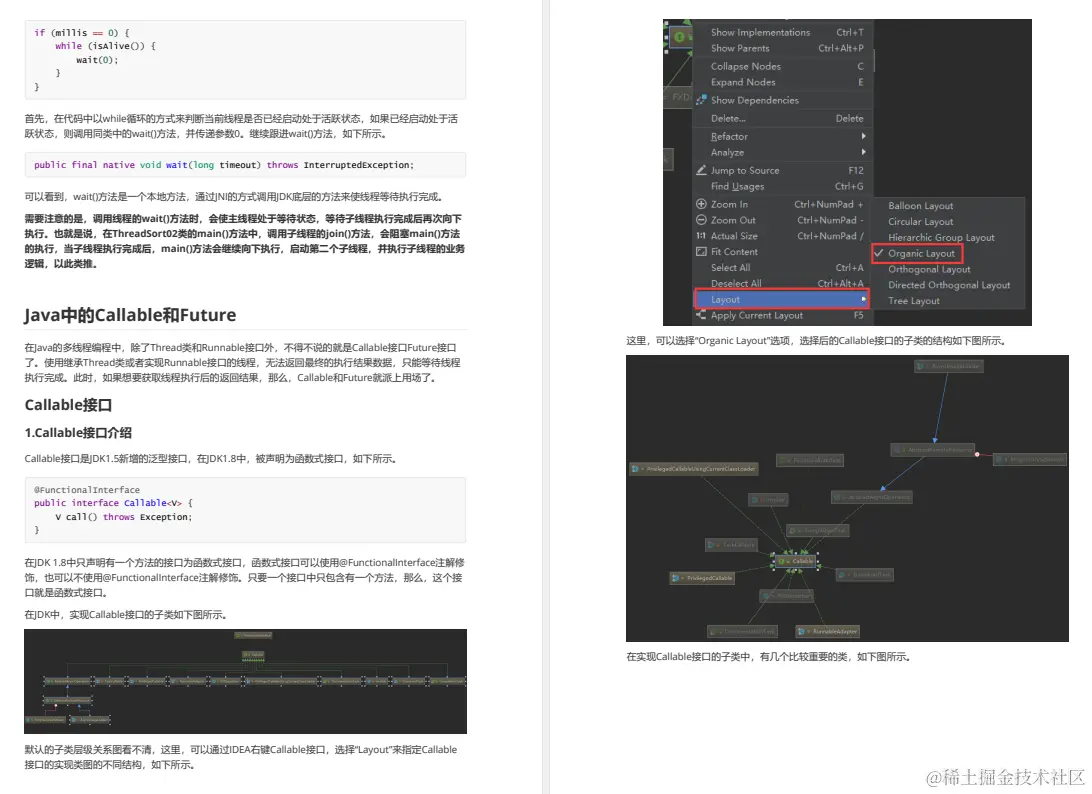Click the Zoom In magnifier icon
The width and height of the screenshot is (1092, 794).
(x=701, y=204)
